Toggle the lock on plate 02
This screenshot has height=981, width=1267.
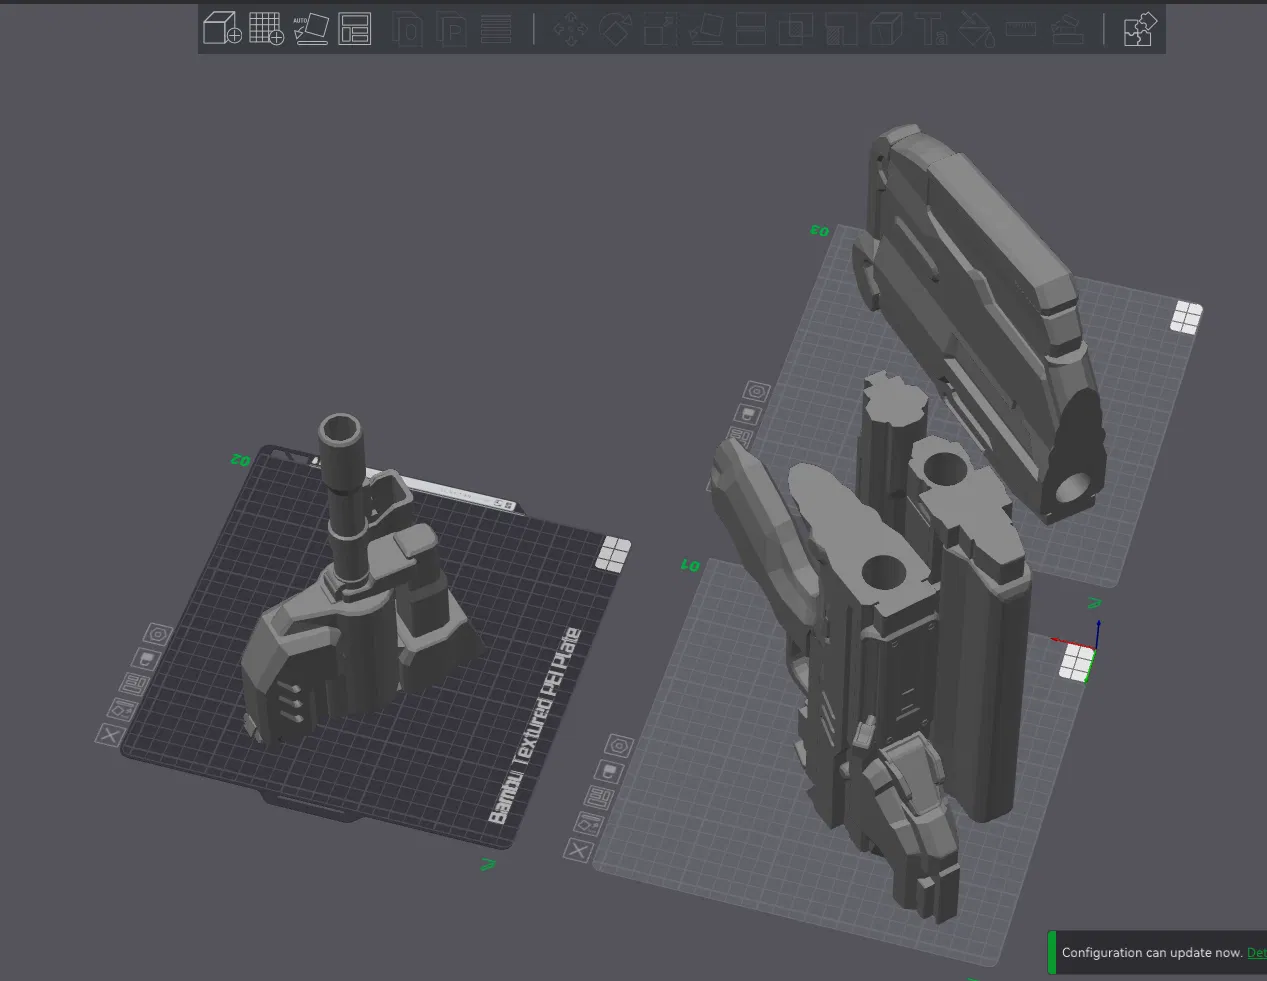pyautogui.click(x=145, y=660)
